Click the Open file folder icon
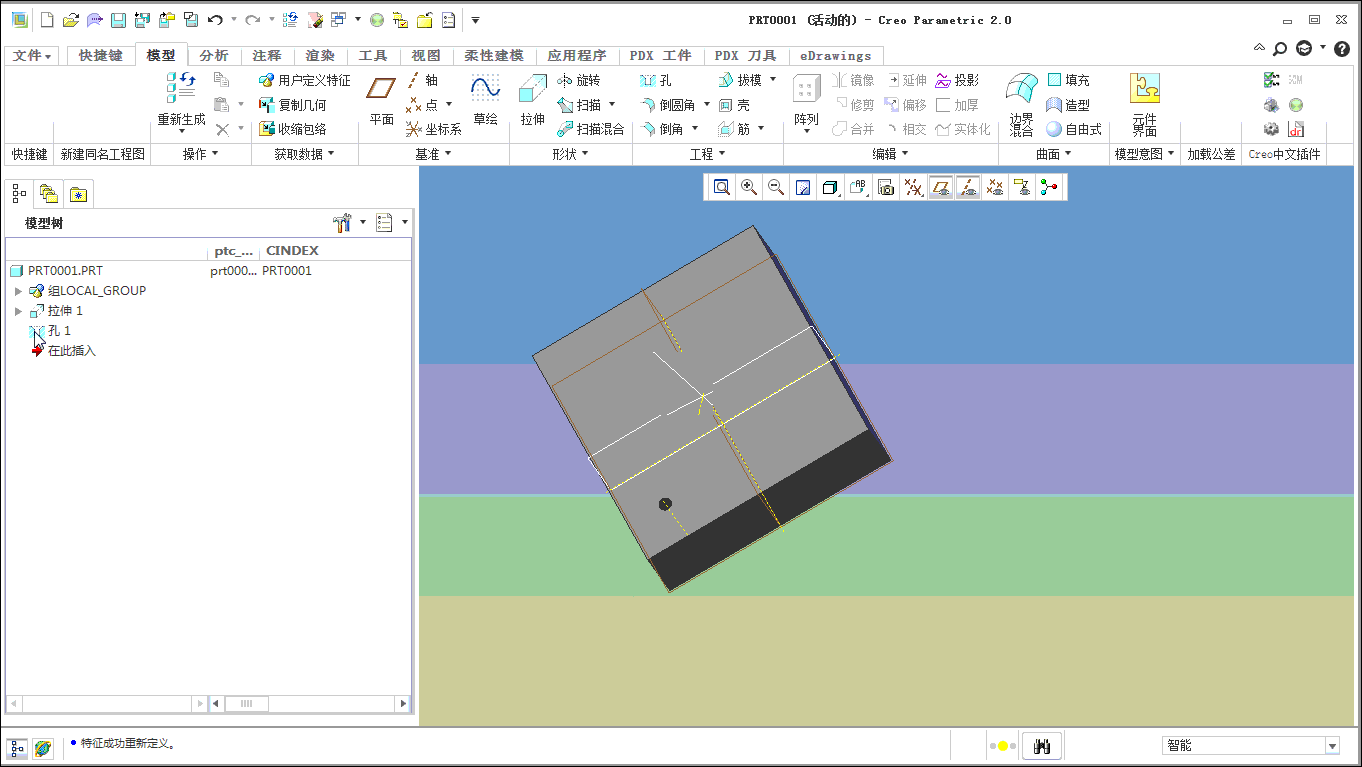Viewport: 1362px width, 767px height. [x=70, y=20]
